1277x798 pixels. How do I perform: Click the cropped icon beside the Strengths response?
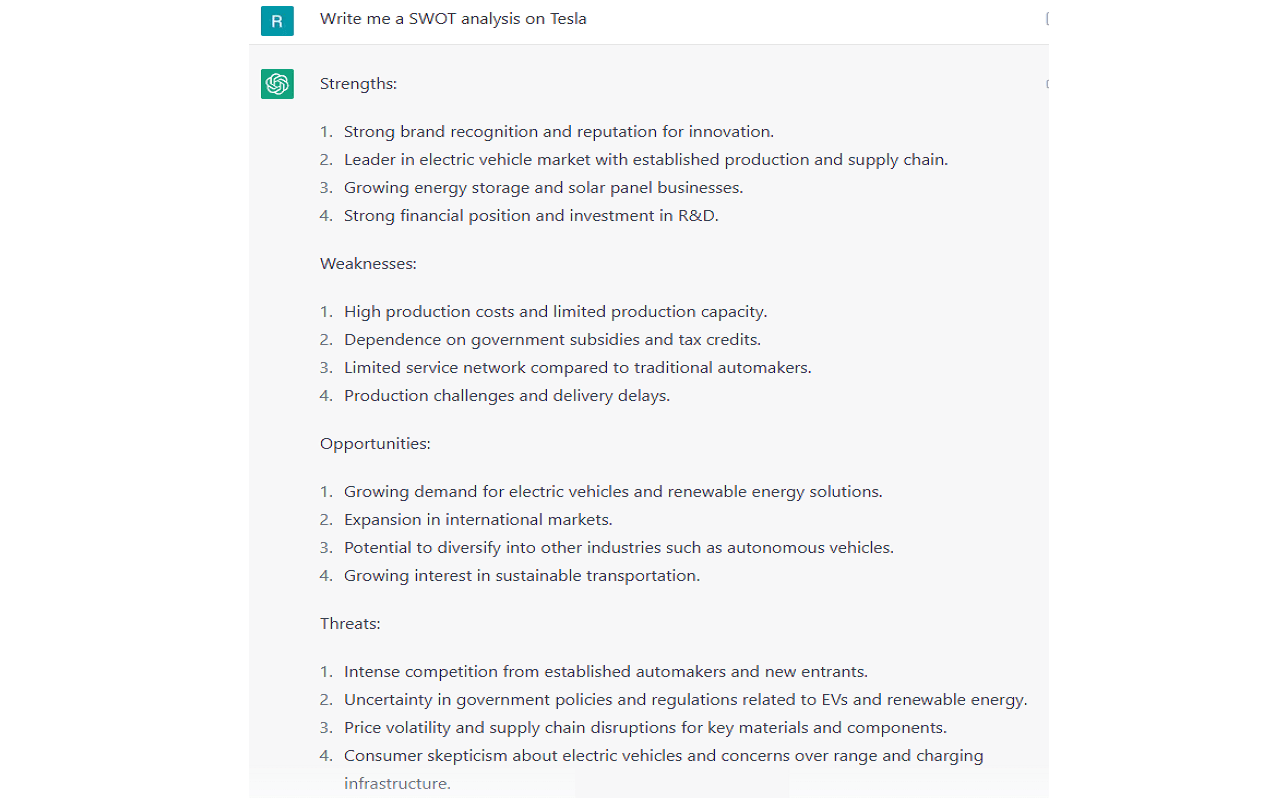1046,84
